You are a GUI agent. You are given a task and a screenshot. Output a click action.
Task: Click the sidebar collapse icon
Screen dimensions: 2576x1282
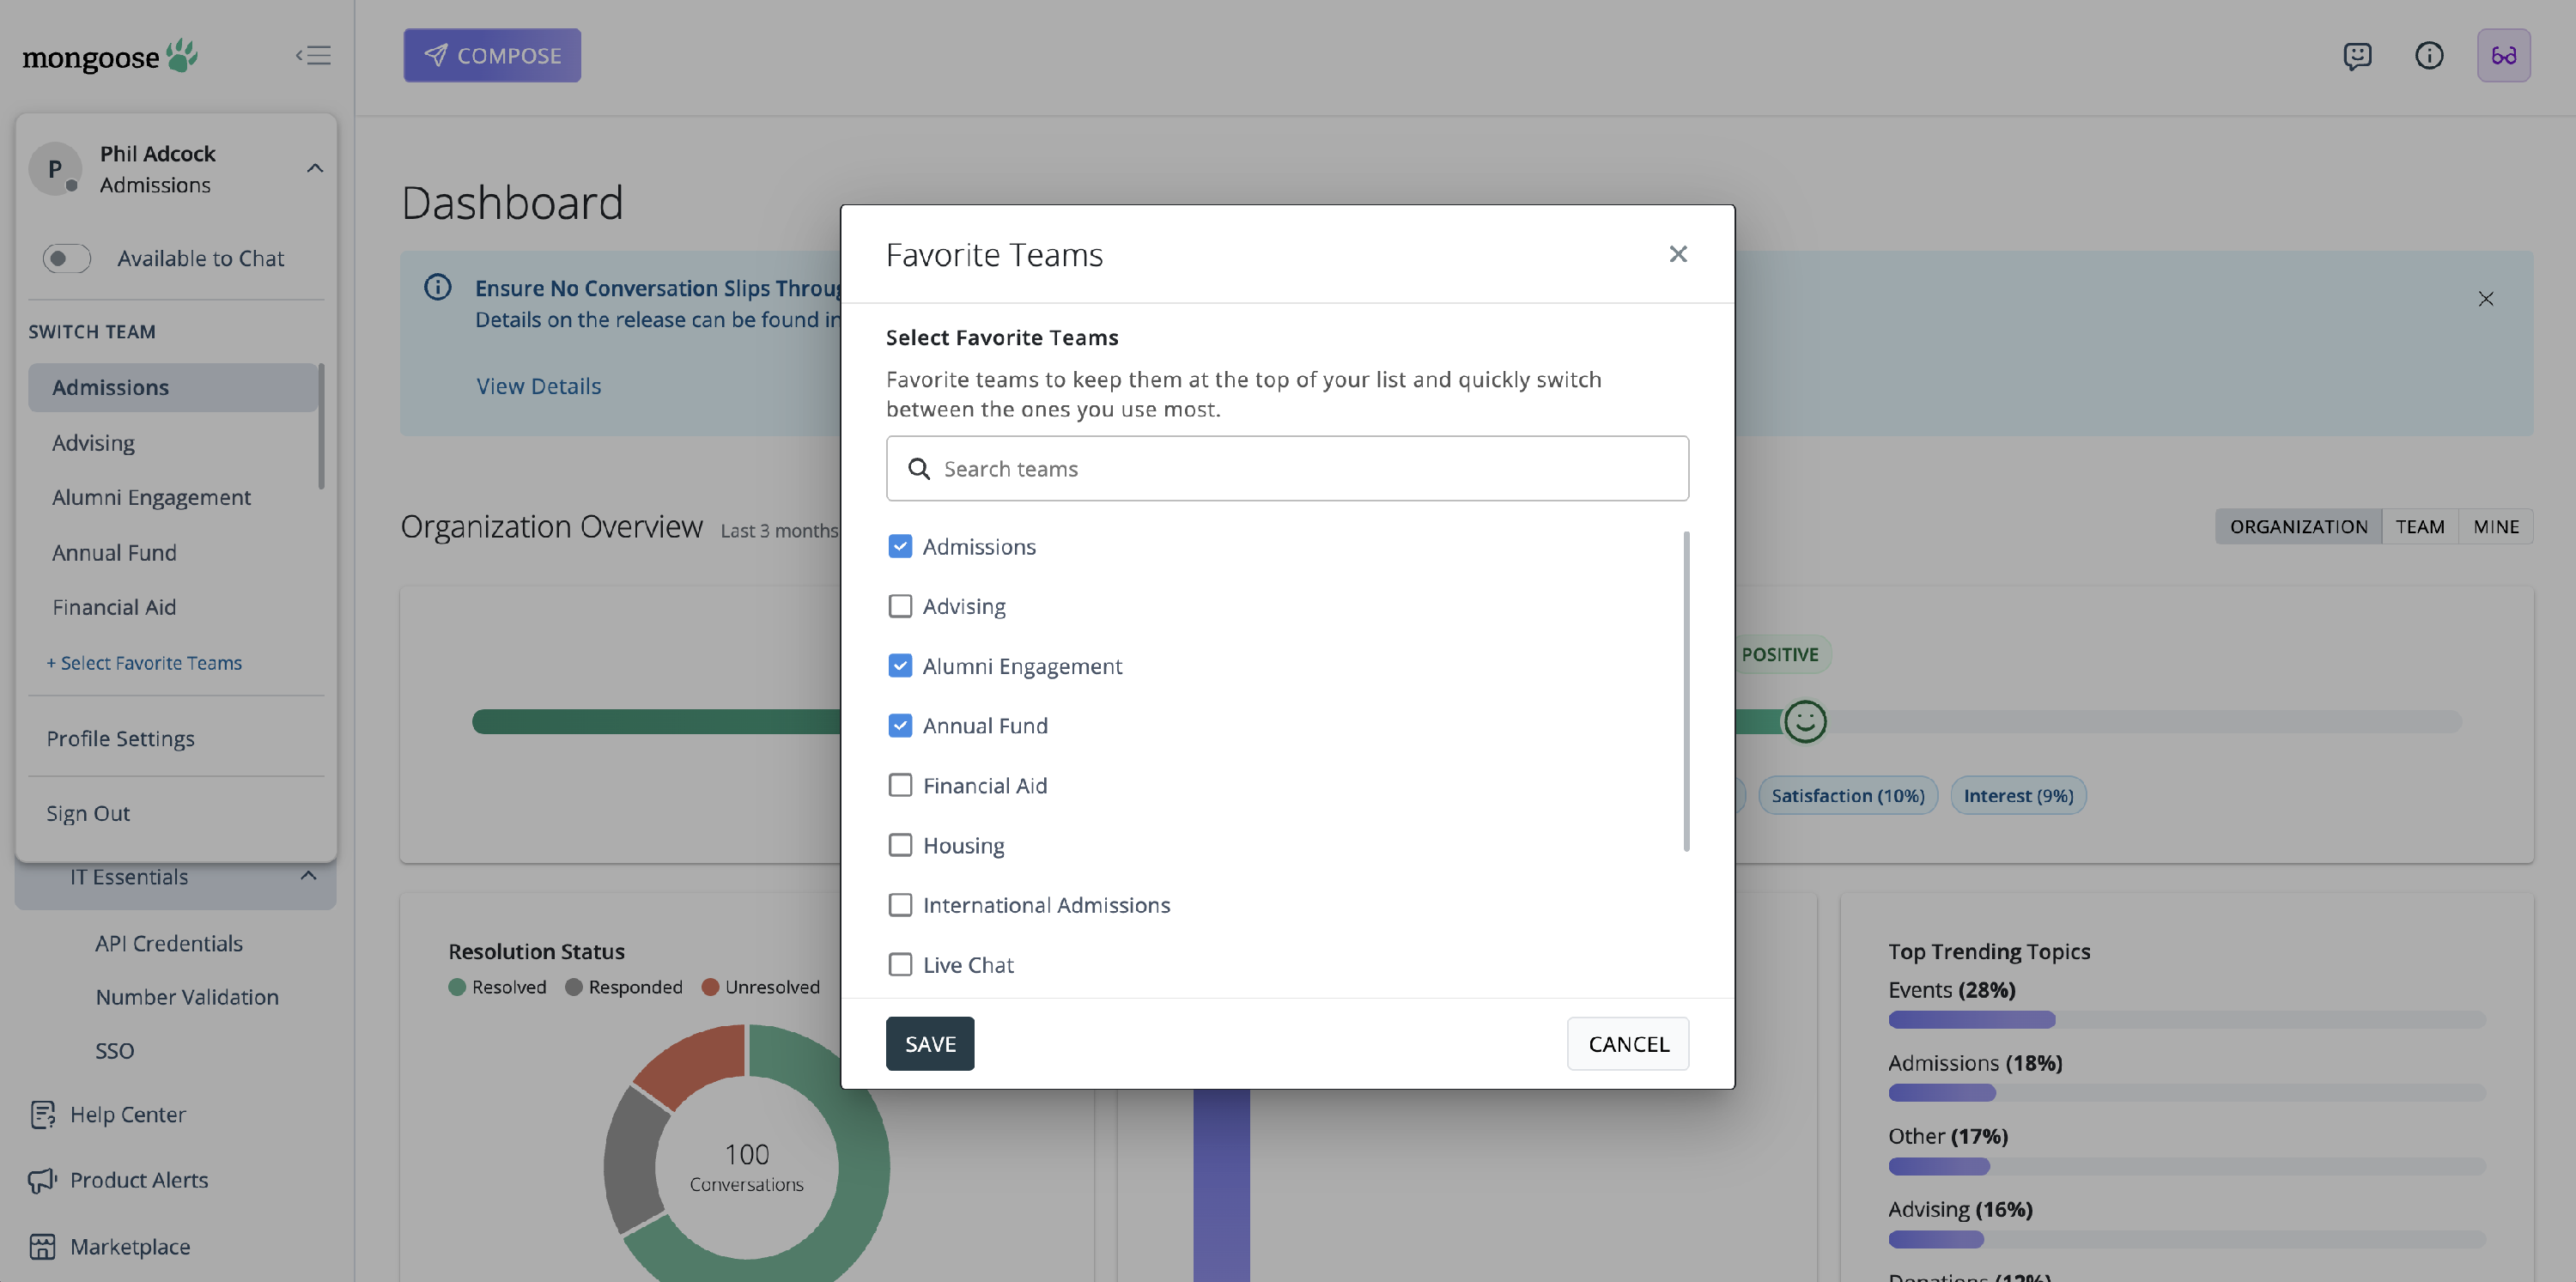coord(313,55)
